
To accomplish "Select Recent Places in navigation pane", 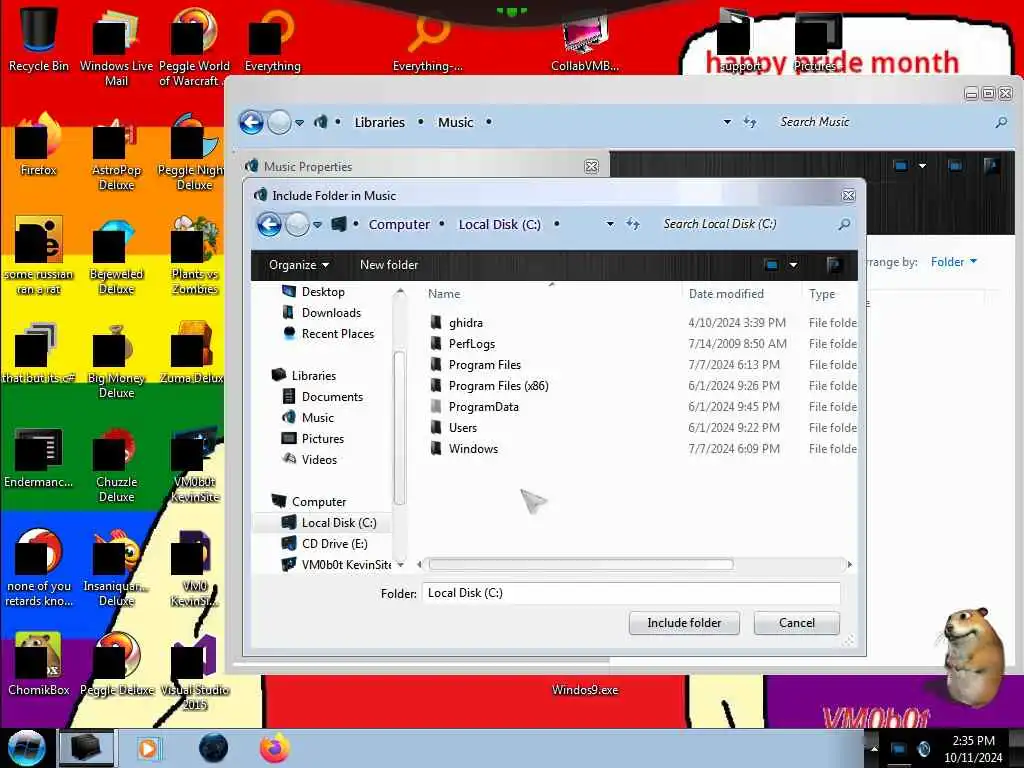I will pos(338,334).
